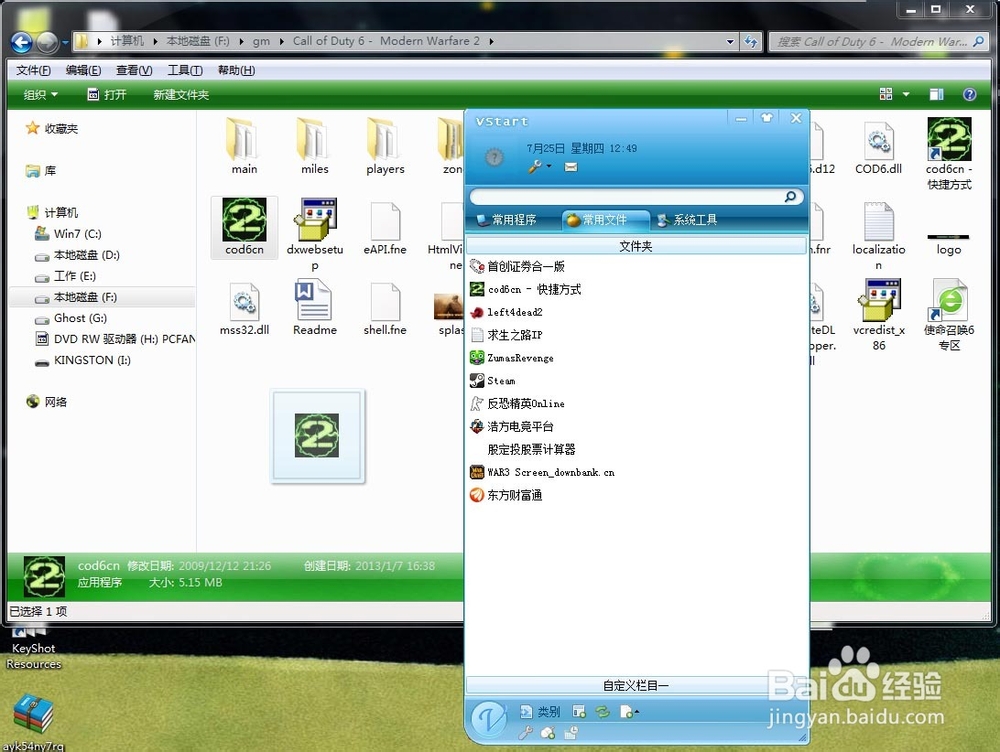This screenshot has width=1000, height=752.
Task: Open the mail envelope icon in VStart
Action: pos(571,167)
